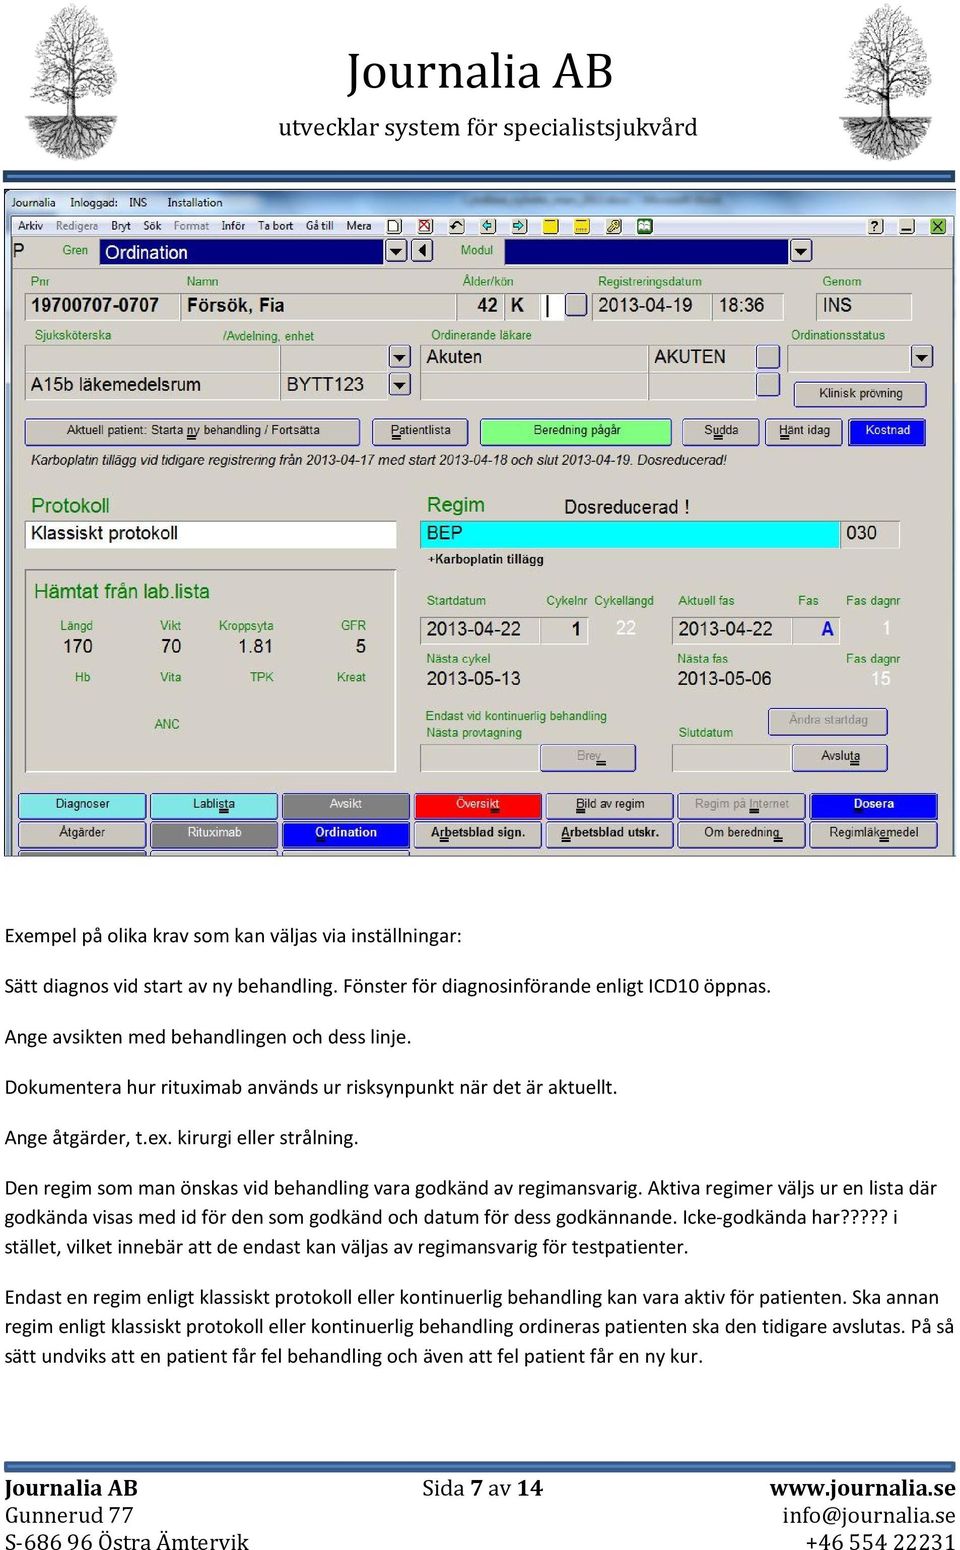
Task: Open the Bryt menu
Action: [121, 226]
